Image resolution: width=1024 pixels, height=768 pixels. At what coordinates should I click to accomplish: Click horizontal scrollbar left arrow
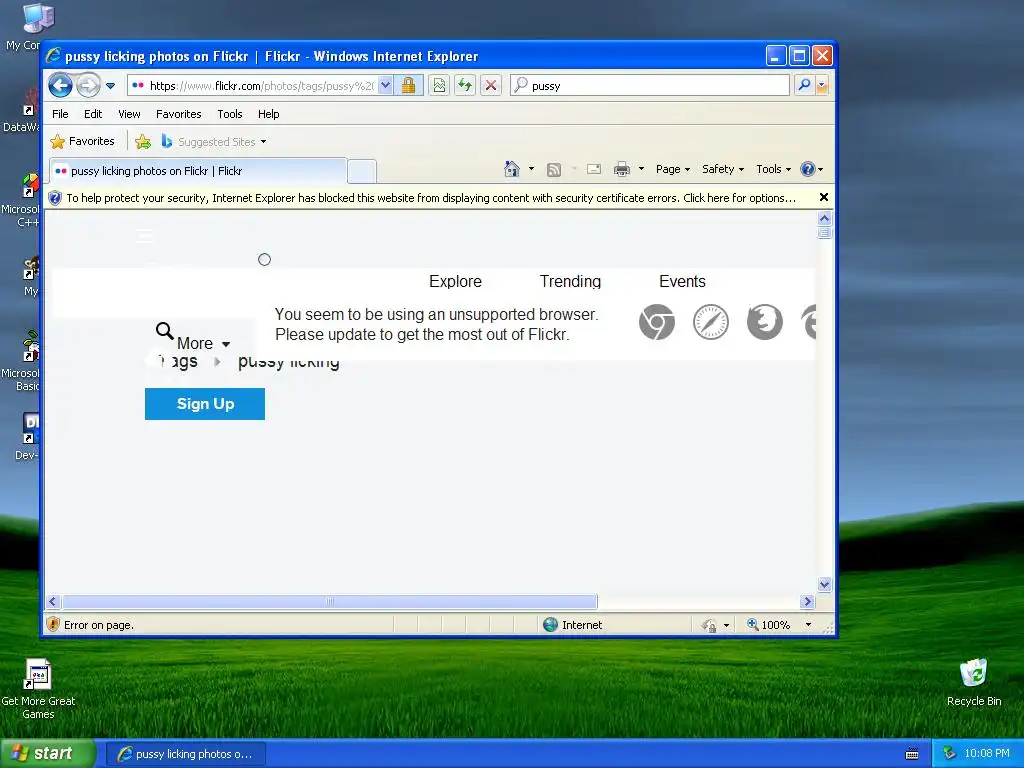click(54, 601)
